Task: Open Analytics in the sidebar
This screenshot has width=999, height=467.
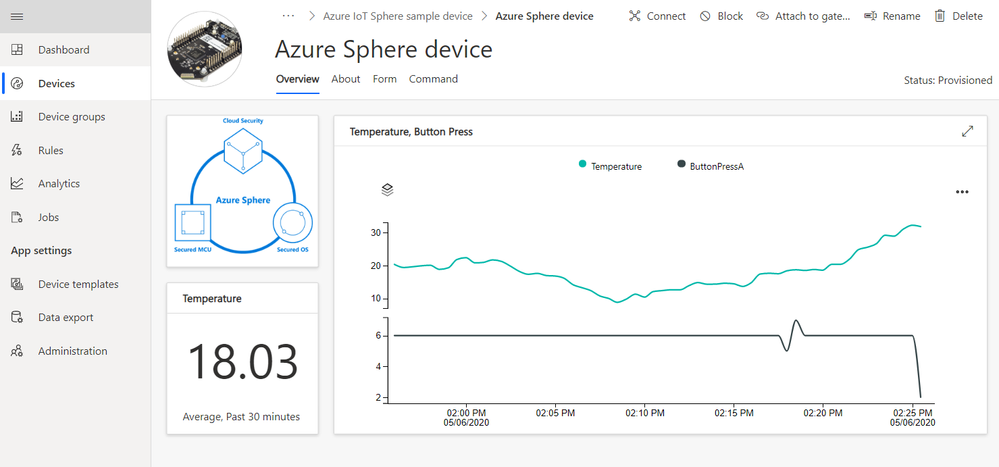Action: click(x=58, y=184)
